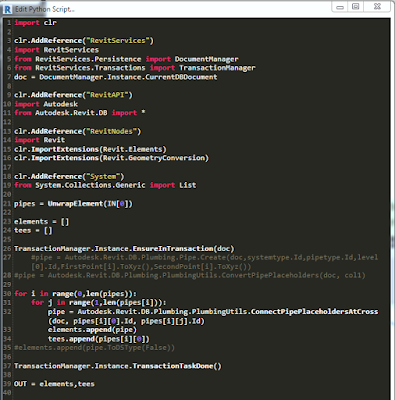Click the Revit R icon in title bar
Image resolution: width=395 pixels, height=400 pixels.
coord(7,9)
